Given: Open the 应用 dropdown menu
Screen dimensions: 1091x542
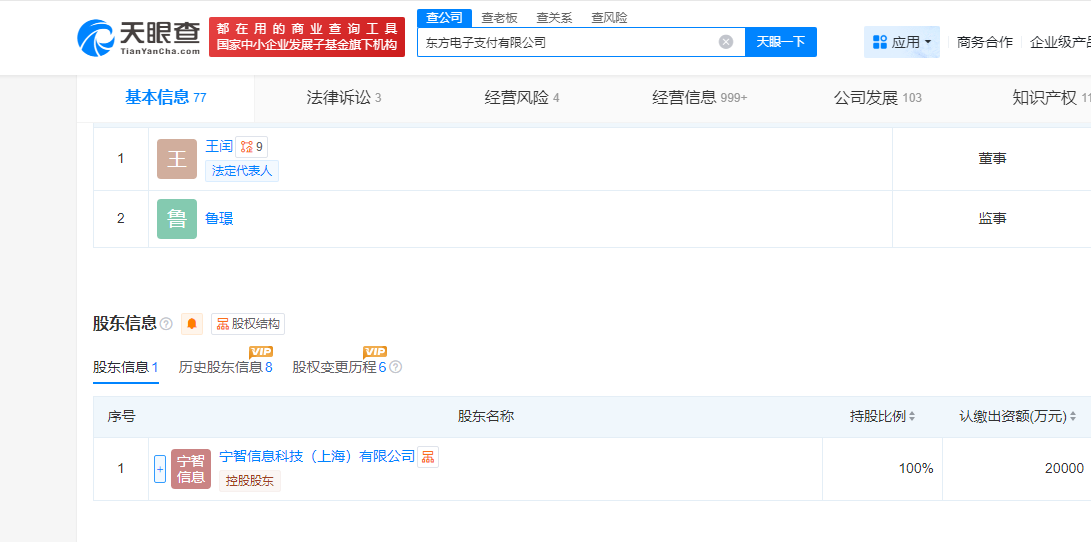Looking at the screenshot, I should pyautogui.click(x=901, y=42).
